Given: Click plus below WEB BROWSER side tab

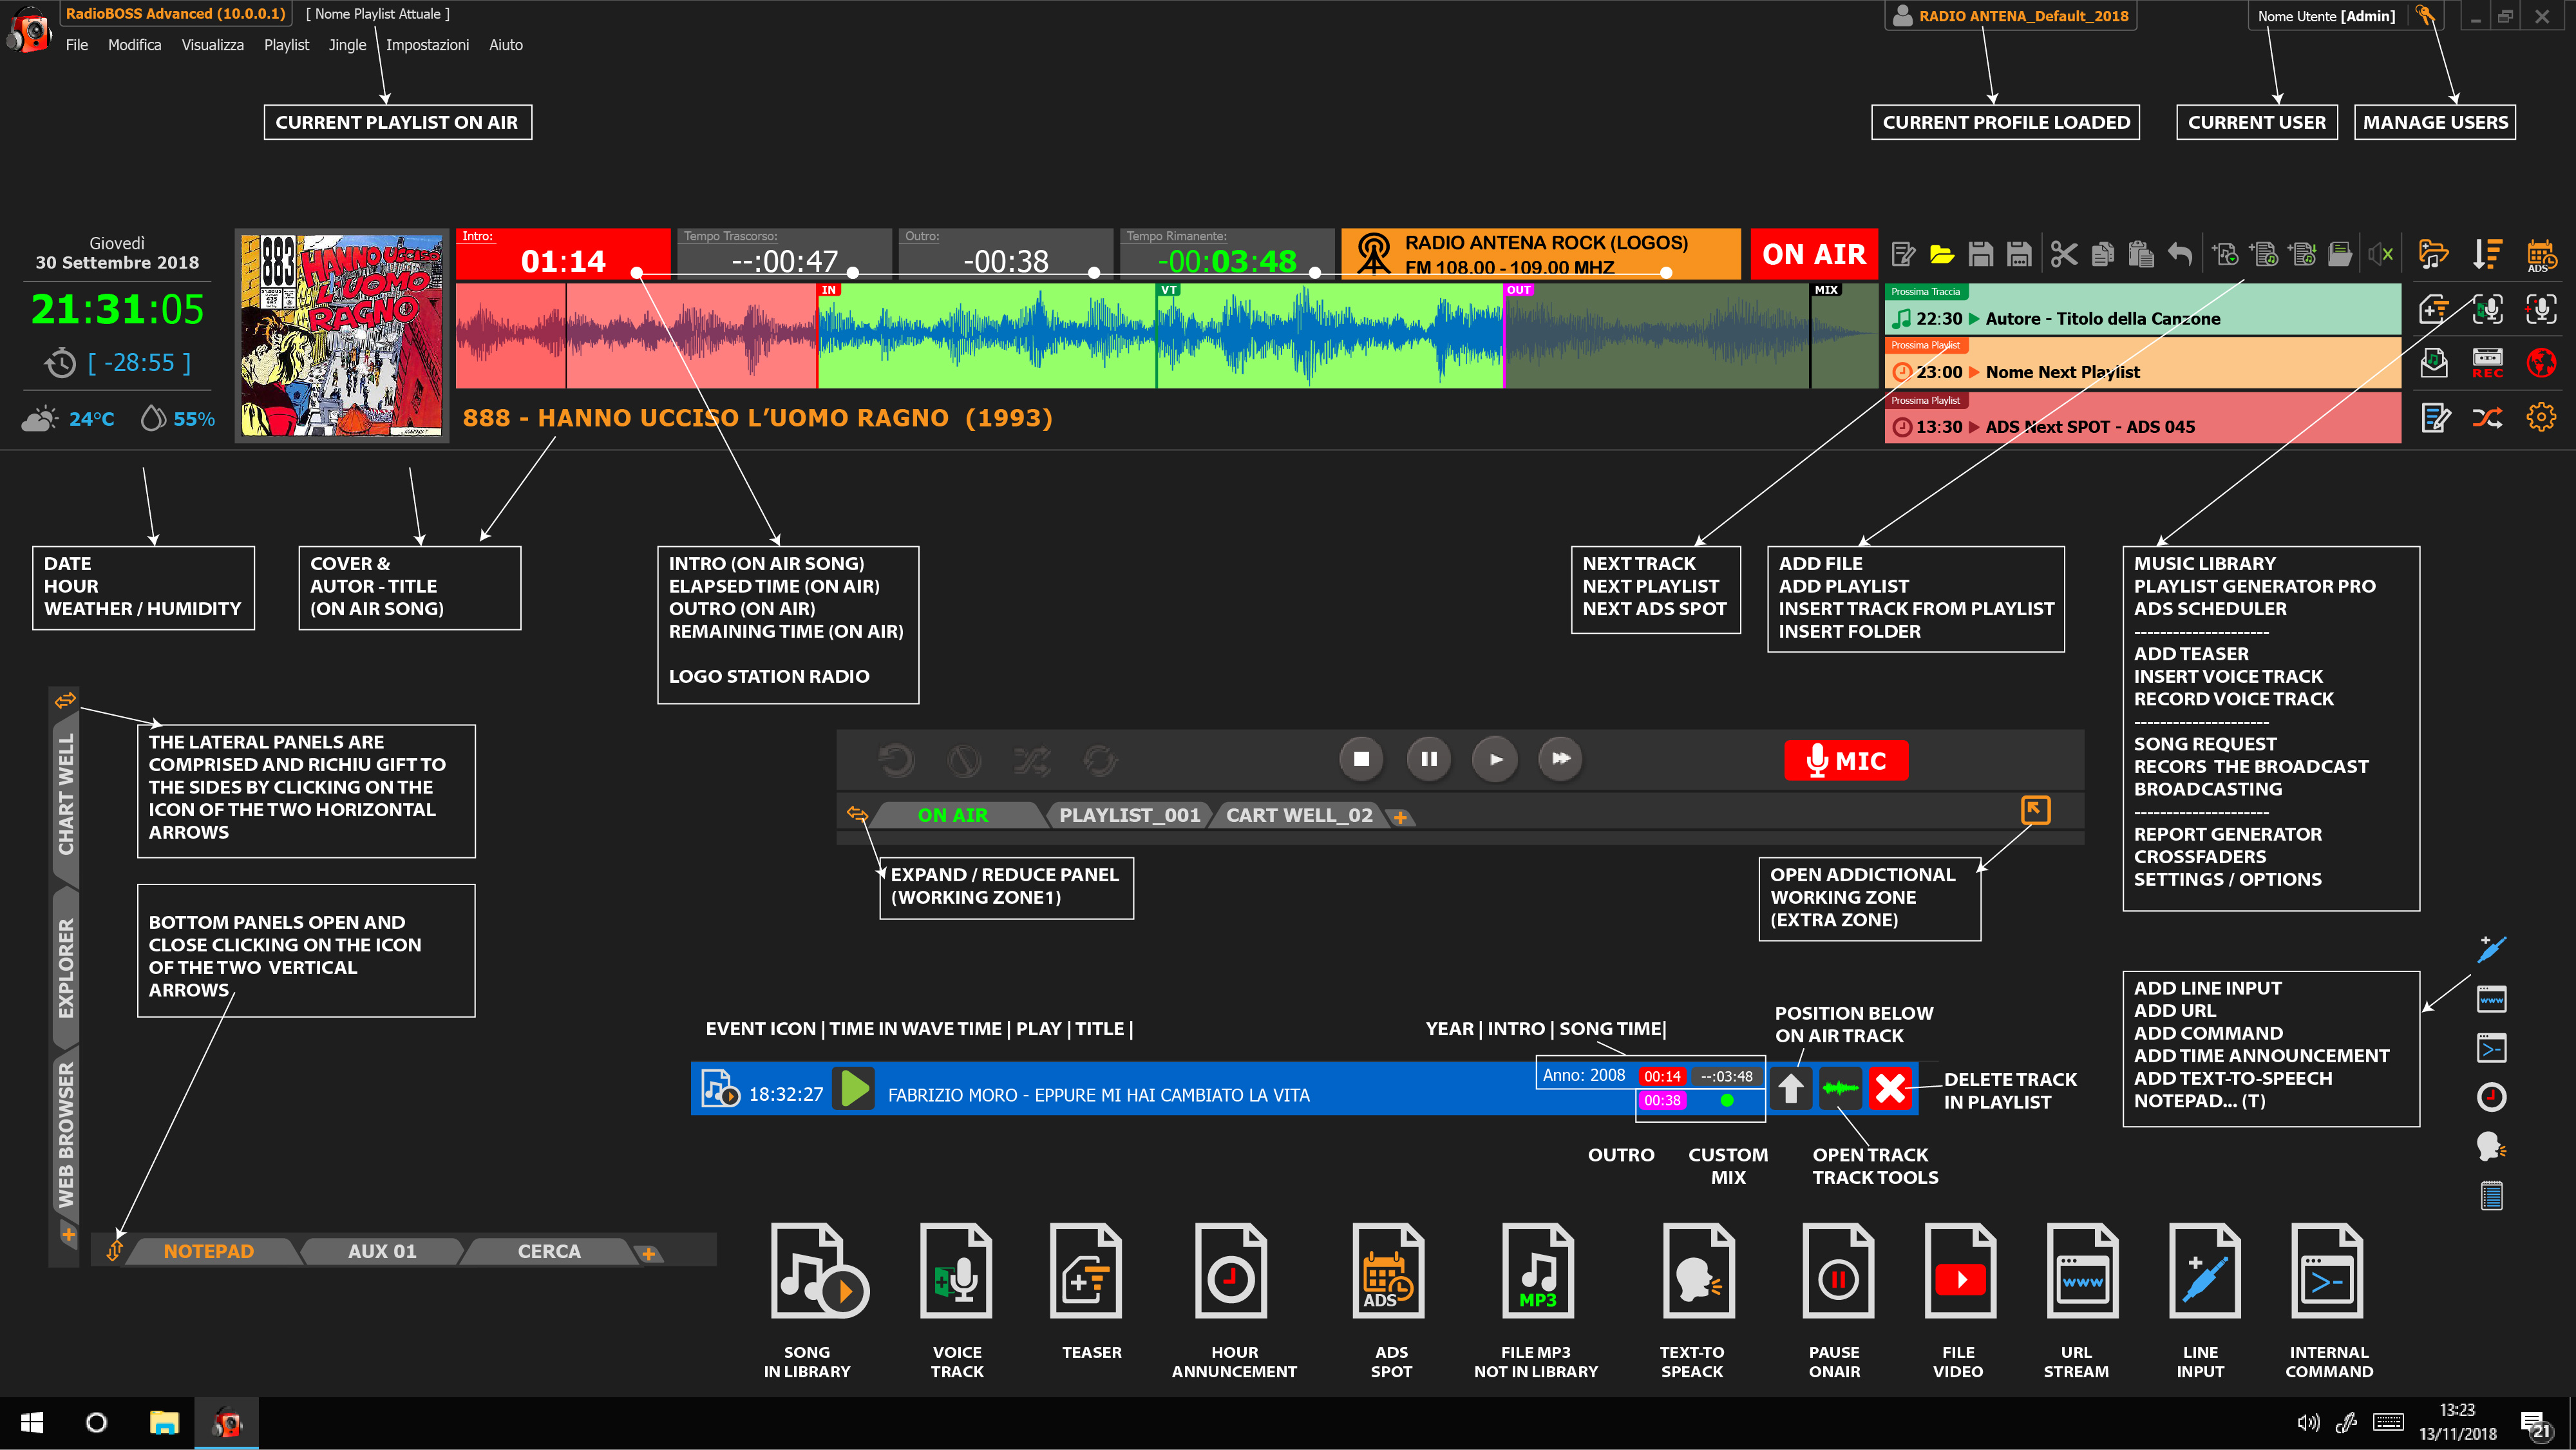Looking at the screenshot, I should point(68,1235).
